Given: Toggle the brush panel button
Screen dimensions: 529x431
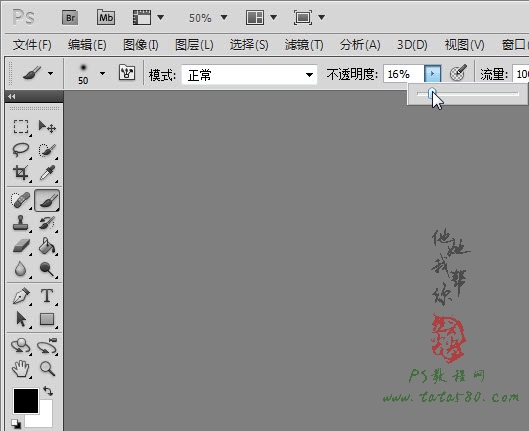Looking at the screenshot, I should pos(127,73).
